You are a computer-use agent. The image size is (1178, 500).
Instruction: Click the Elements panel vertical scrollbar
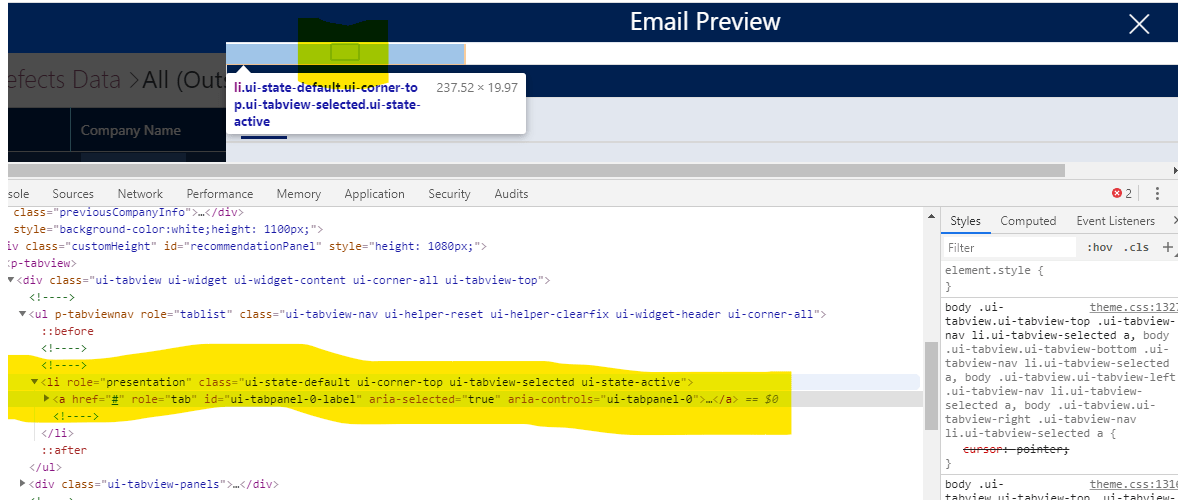click(x=930, y=385)
